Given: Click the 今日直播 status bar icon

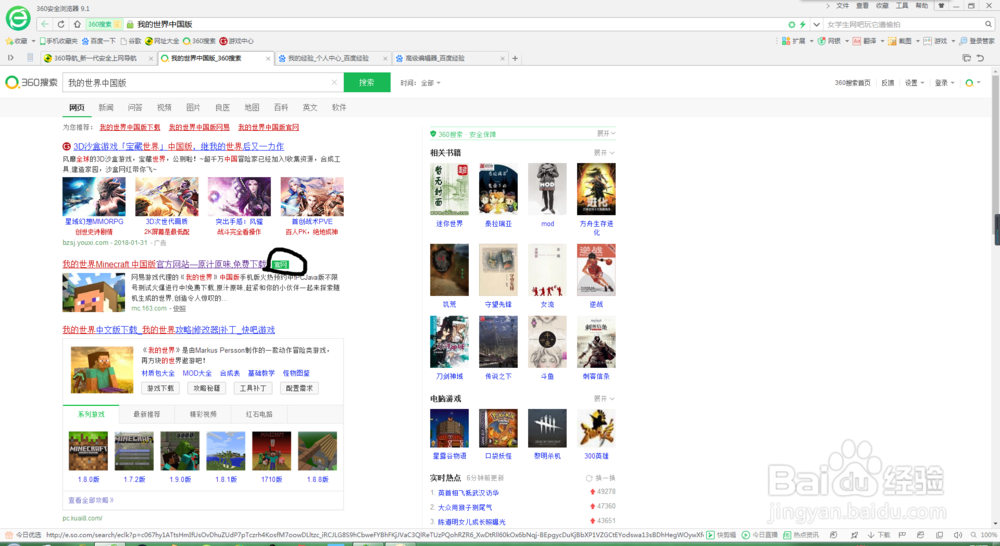Looking at the screenshot, I should tap(759, 535).
